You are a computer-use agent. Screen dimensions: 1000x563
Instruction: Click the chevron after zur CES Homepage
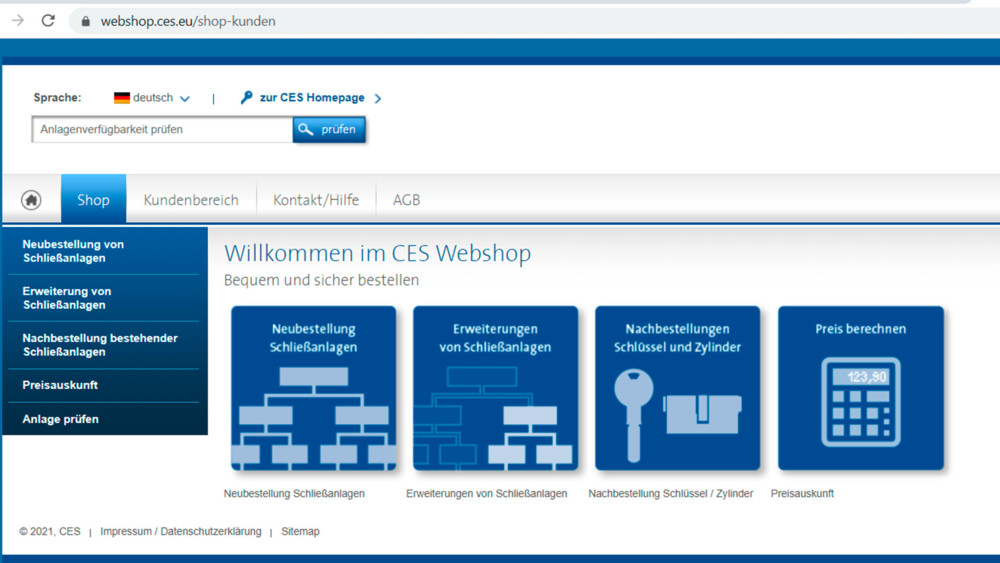pos(378,98)
